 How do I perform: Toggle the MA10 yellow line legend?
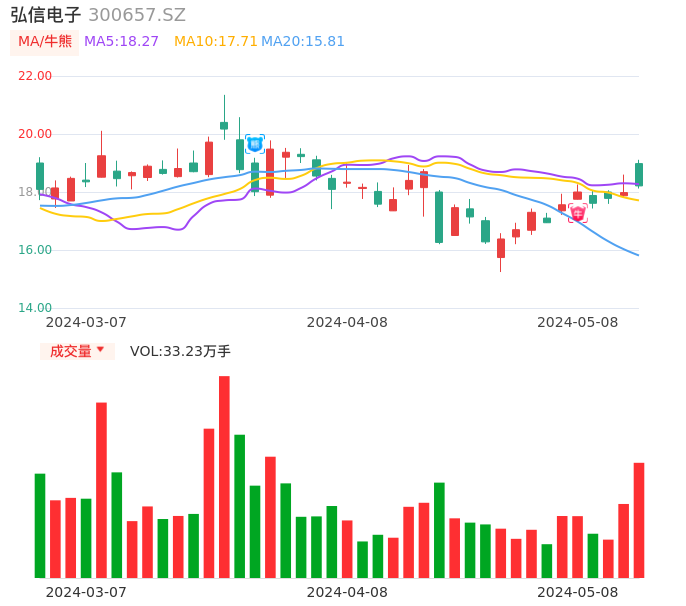[x=215, y=42]
